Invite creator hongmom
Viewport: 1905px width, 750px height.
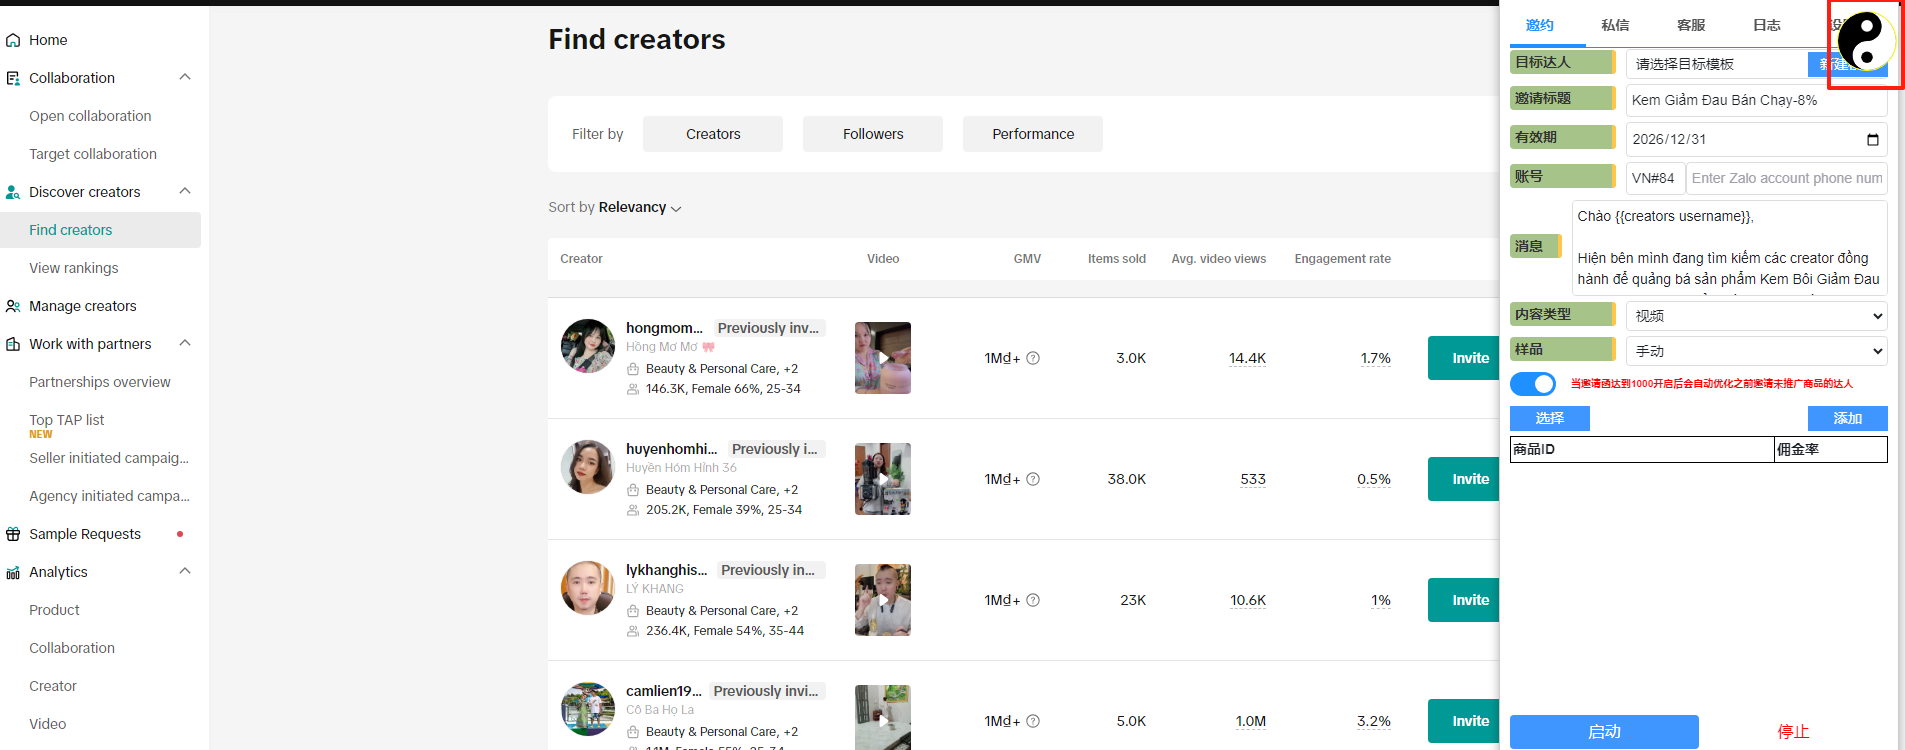1467,358
